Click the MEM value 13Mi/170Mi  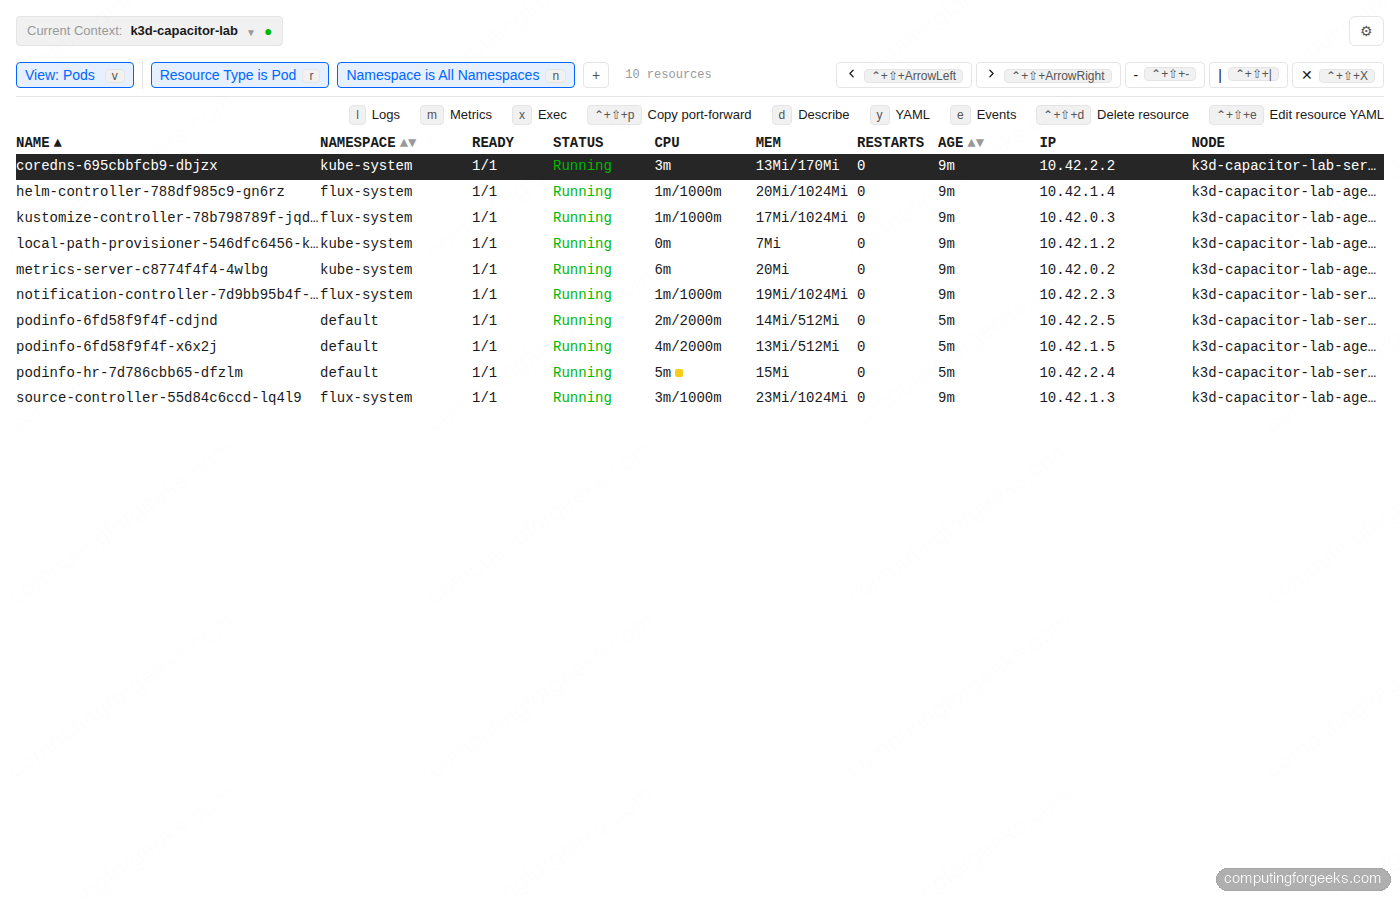pyautogui.click(x=797, y=166)
